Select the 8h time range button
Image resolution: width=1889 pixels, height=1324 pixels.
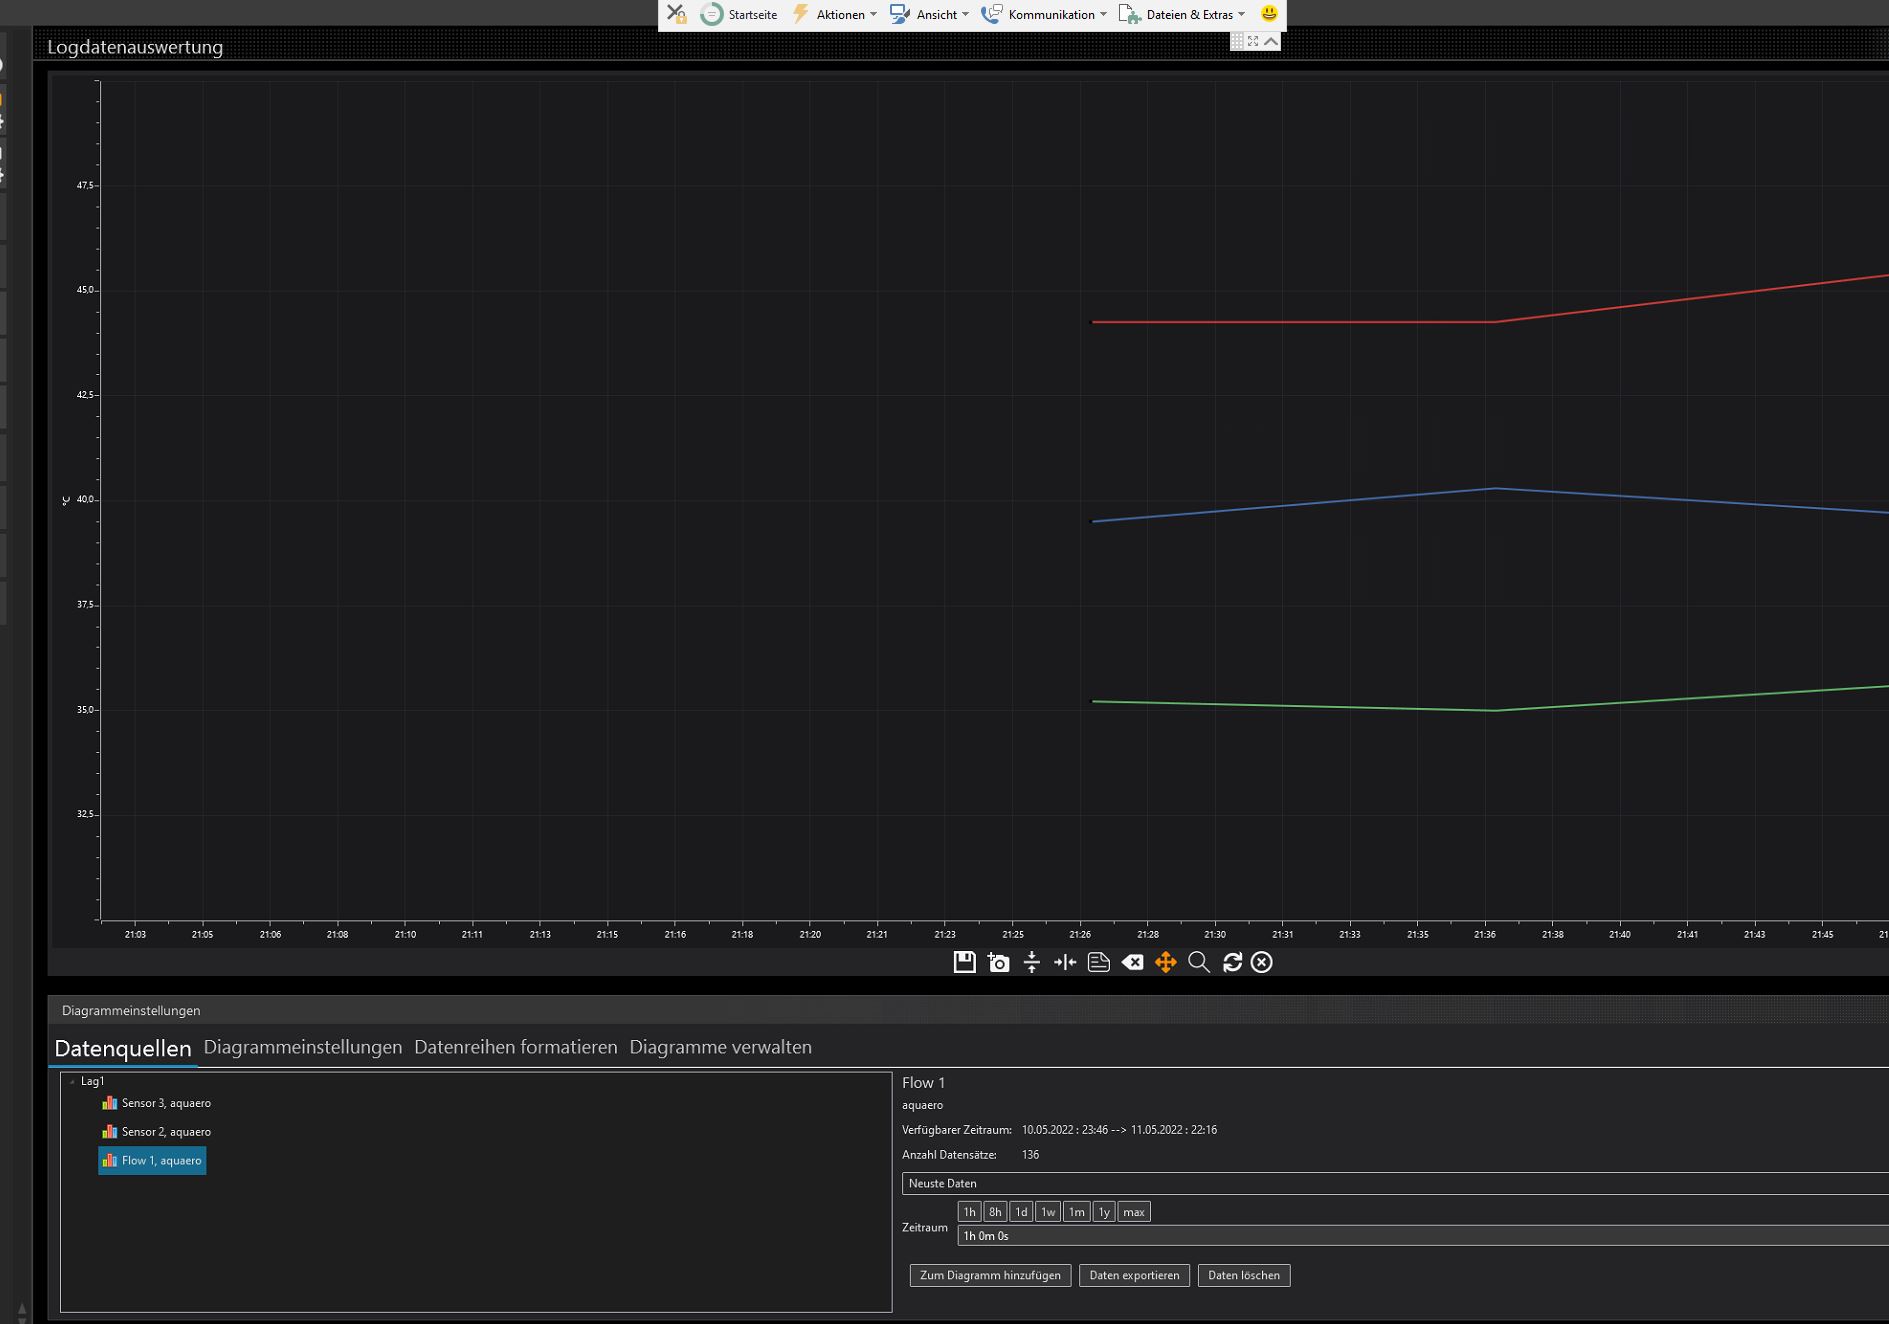click(x=994, y=1212)
